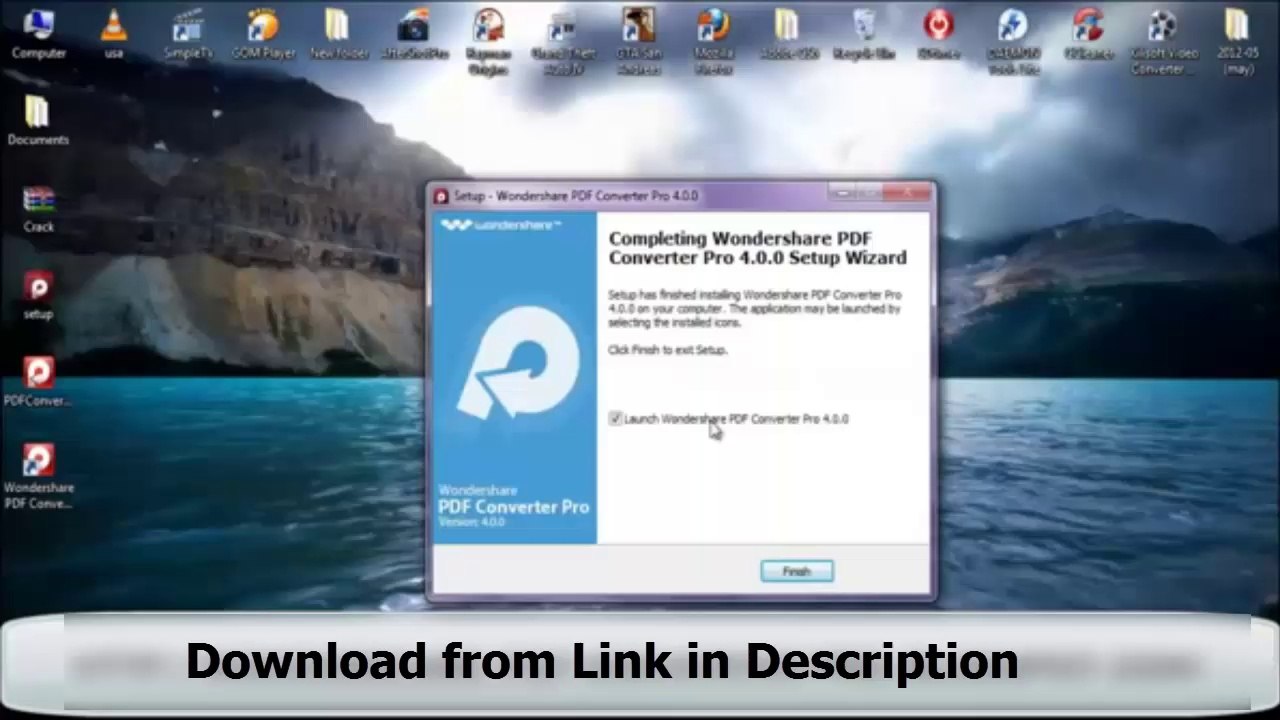
Task: Select the Crack archive desktop icon
Action: click(39, 207)
